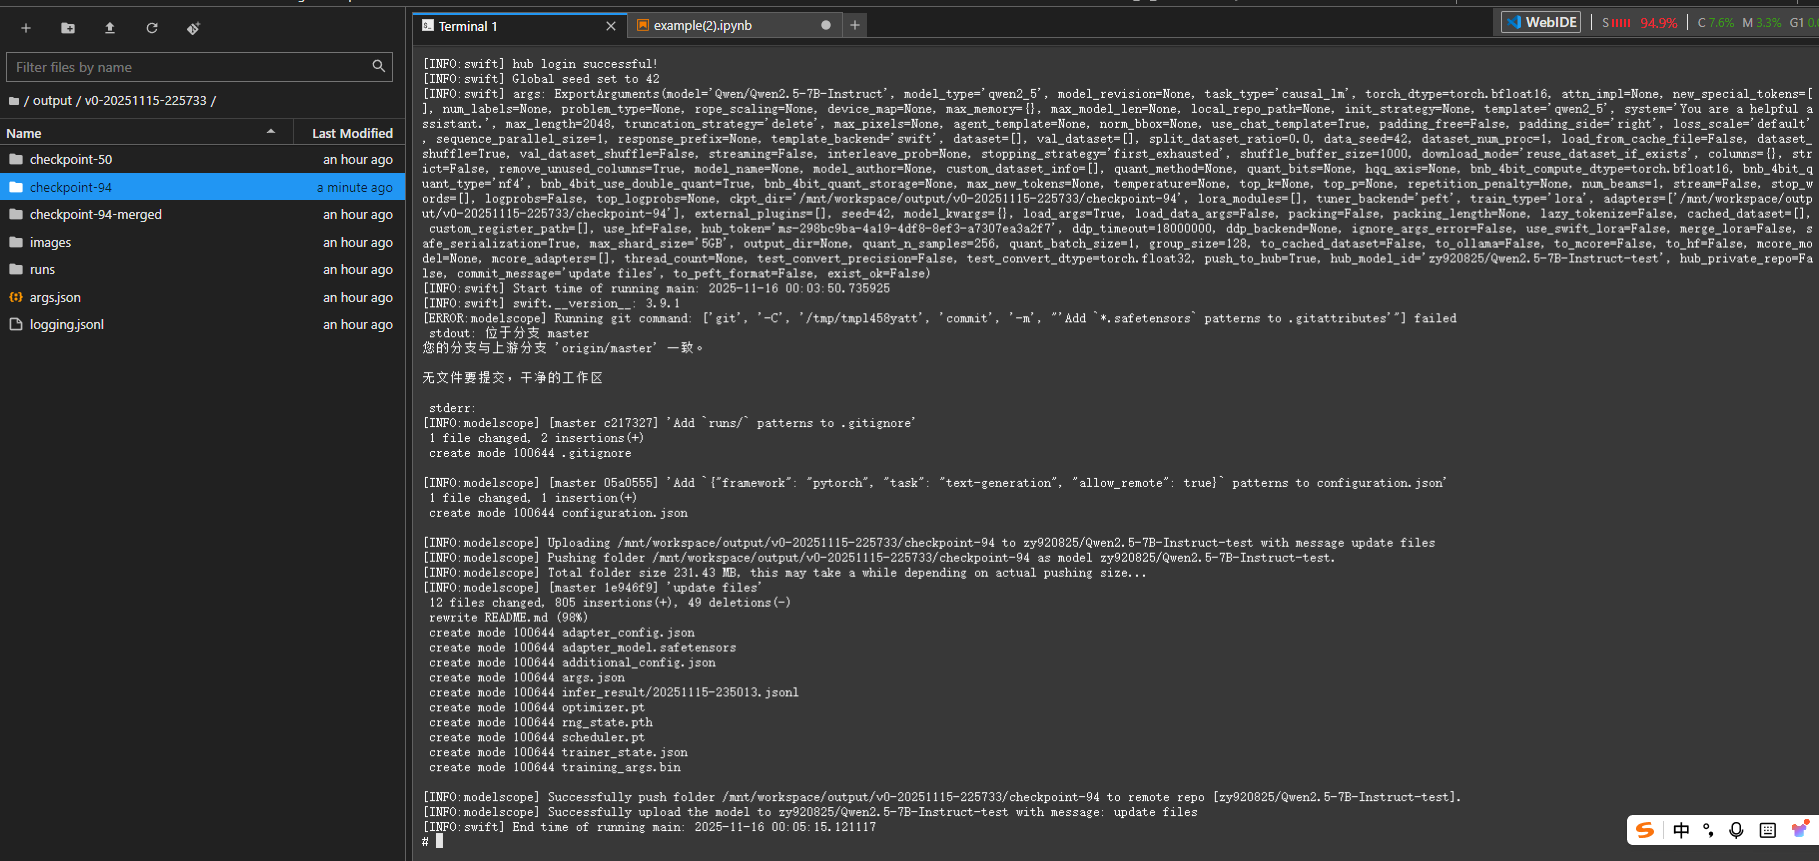Upload files using the upload icon

110,28
